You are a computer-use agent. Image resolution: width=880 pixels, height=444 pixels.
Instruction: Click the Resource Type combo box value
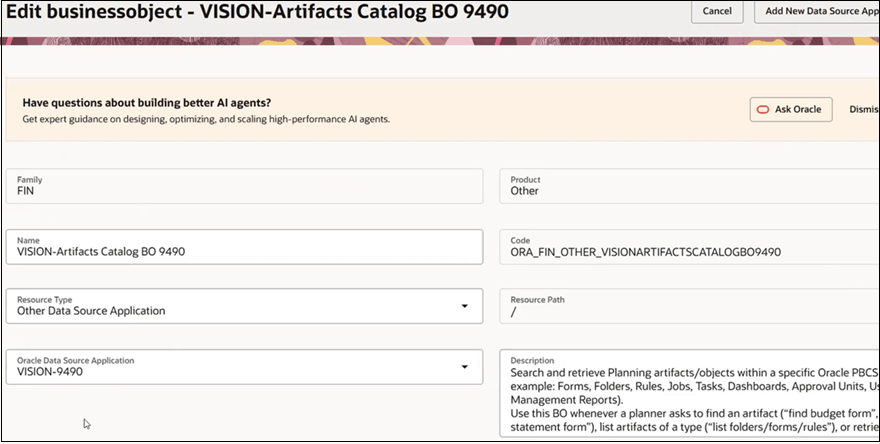[91, 311]
